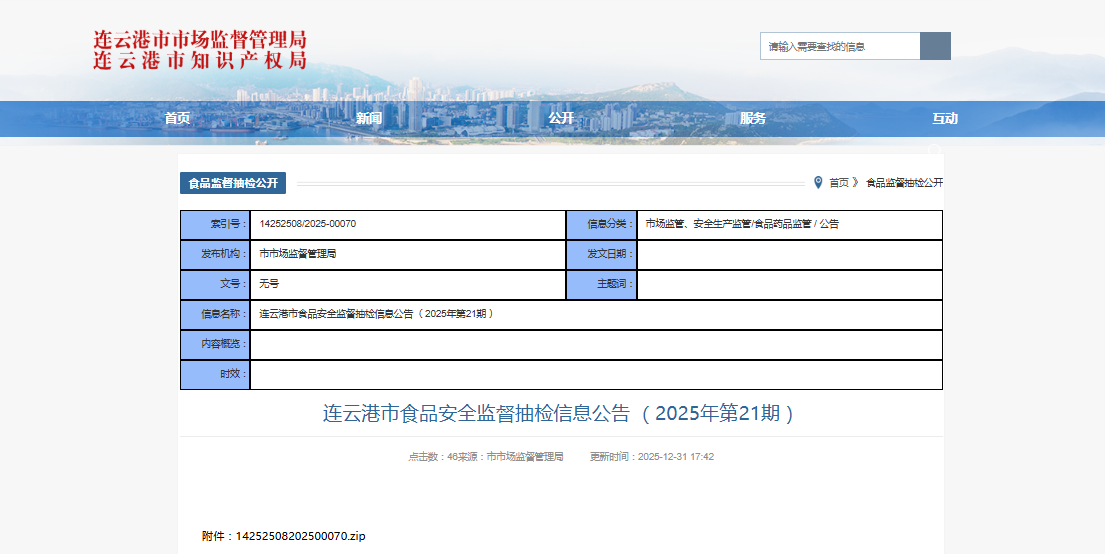The height and width of the screenshot is (554, 1105).
Task: Click the site logo 连云港市市场监督管理局
Action: pos(200,50)
